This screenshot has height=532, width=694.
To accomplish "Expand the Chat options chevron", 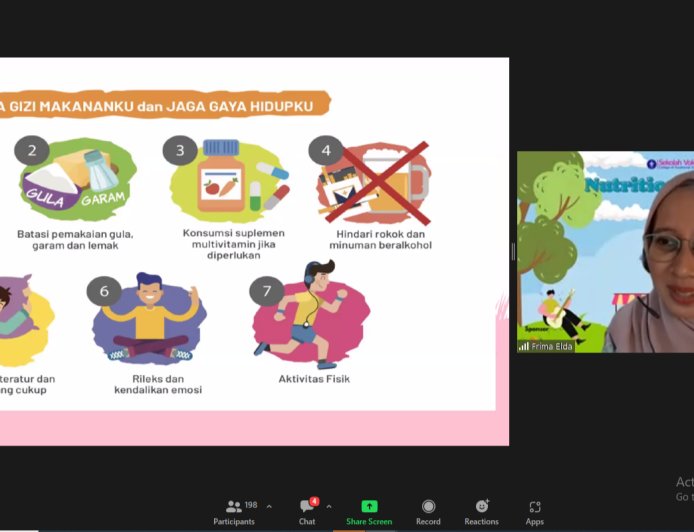I will coord(329,507).
